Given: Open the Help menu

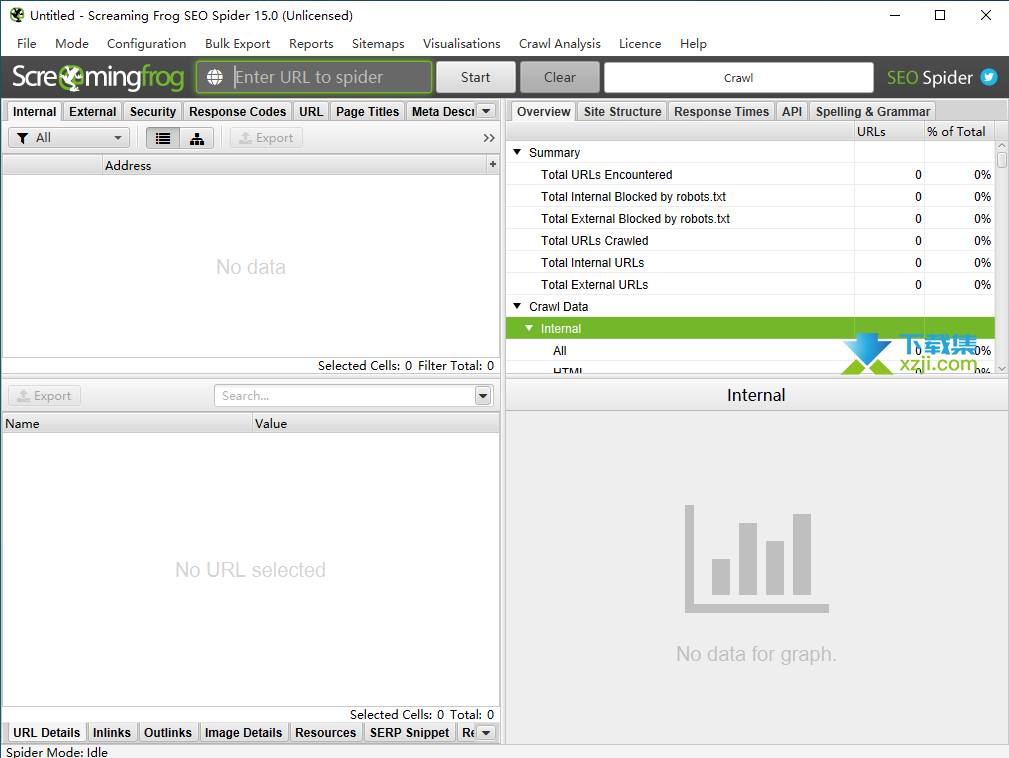Looking at the screenshot, I should tap(693, 44).
